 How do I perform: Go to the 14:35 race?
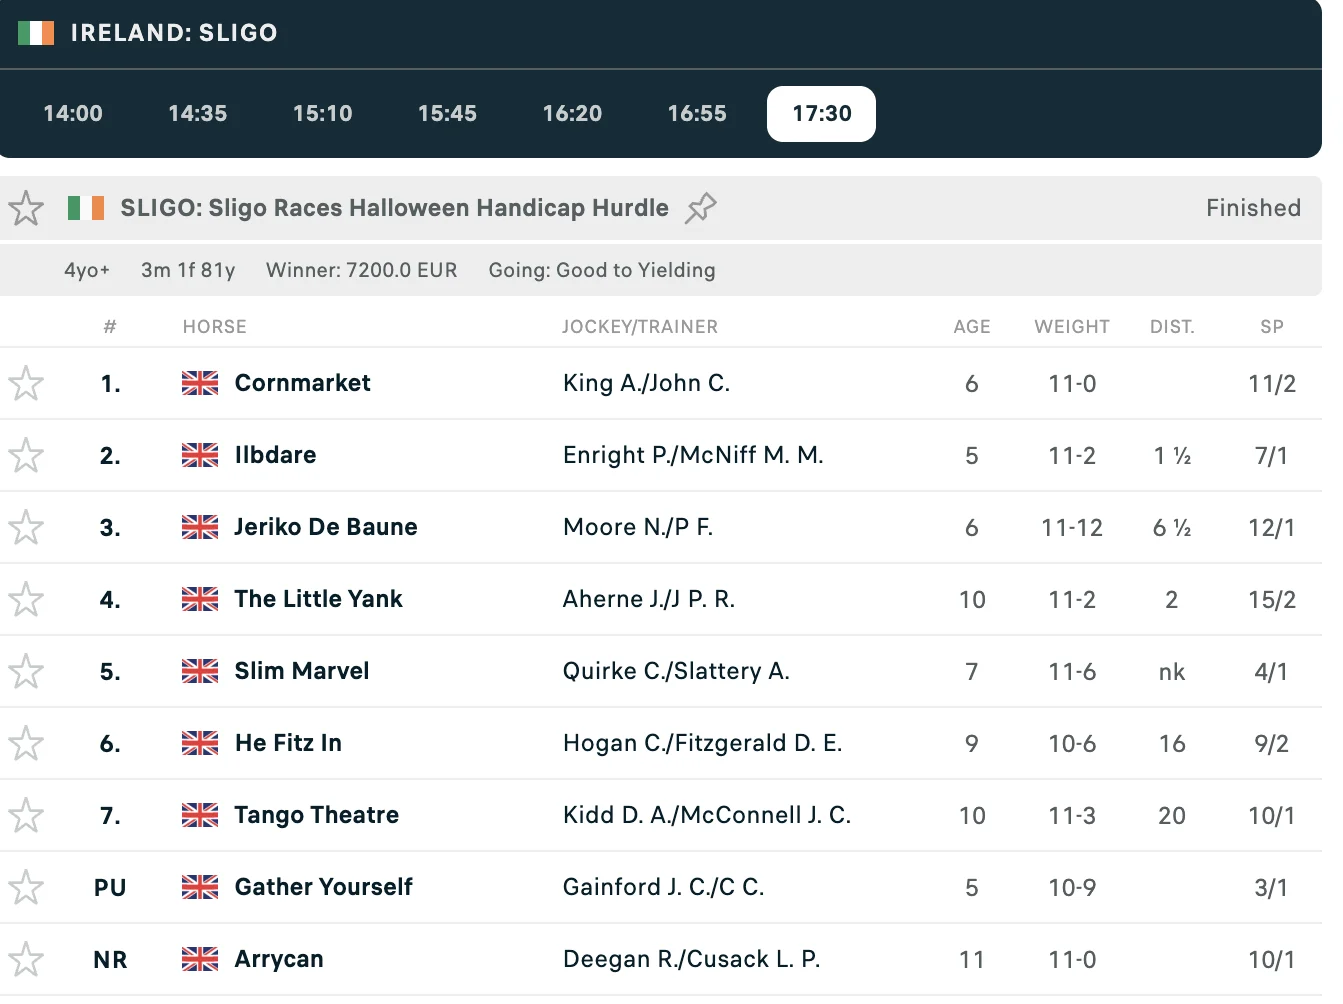(198, 114)
